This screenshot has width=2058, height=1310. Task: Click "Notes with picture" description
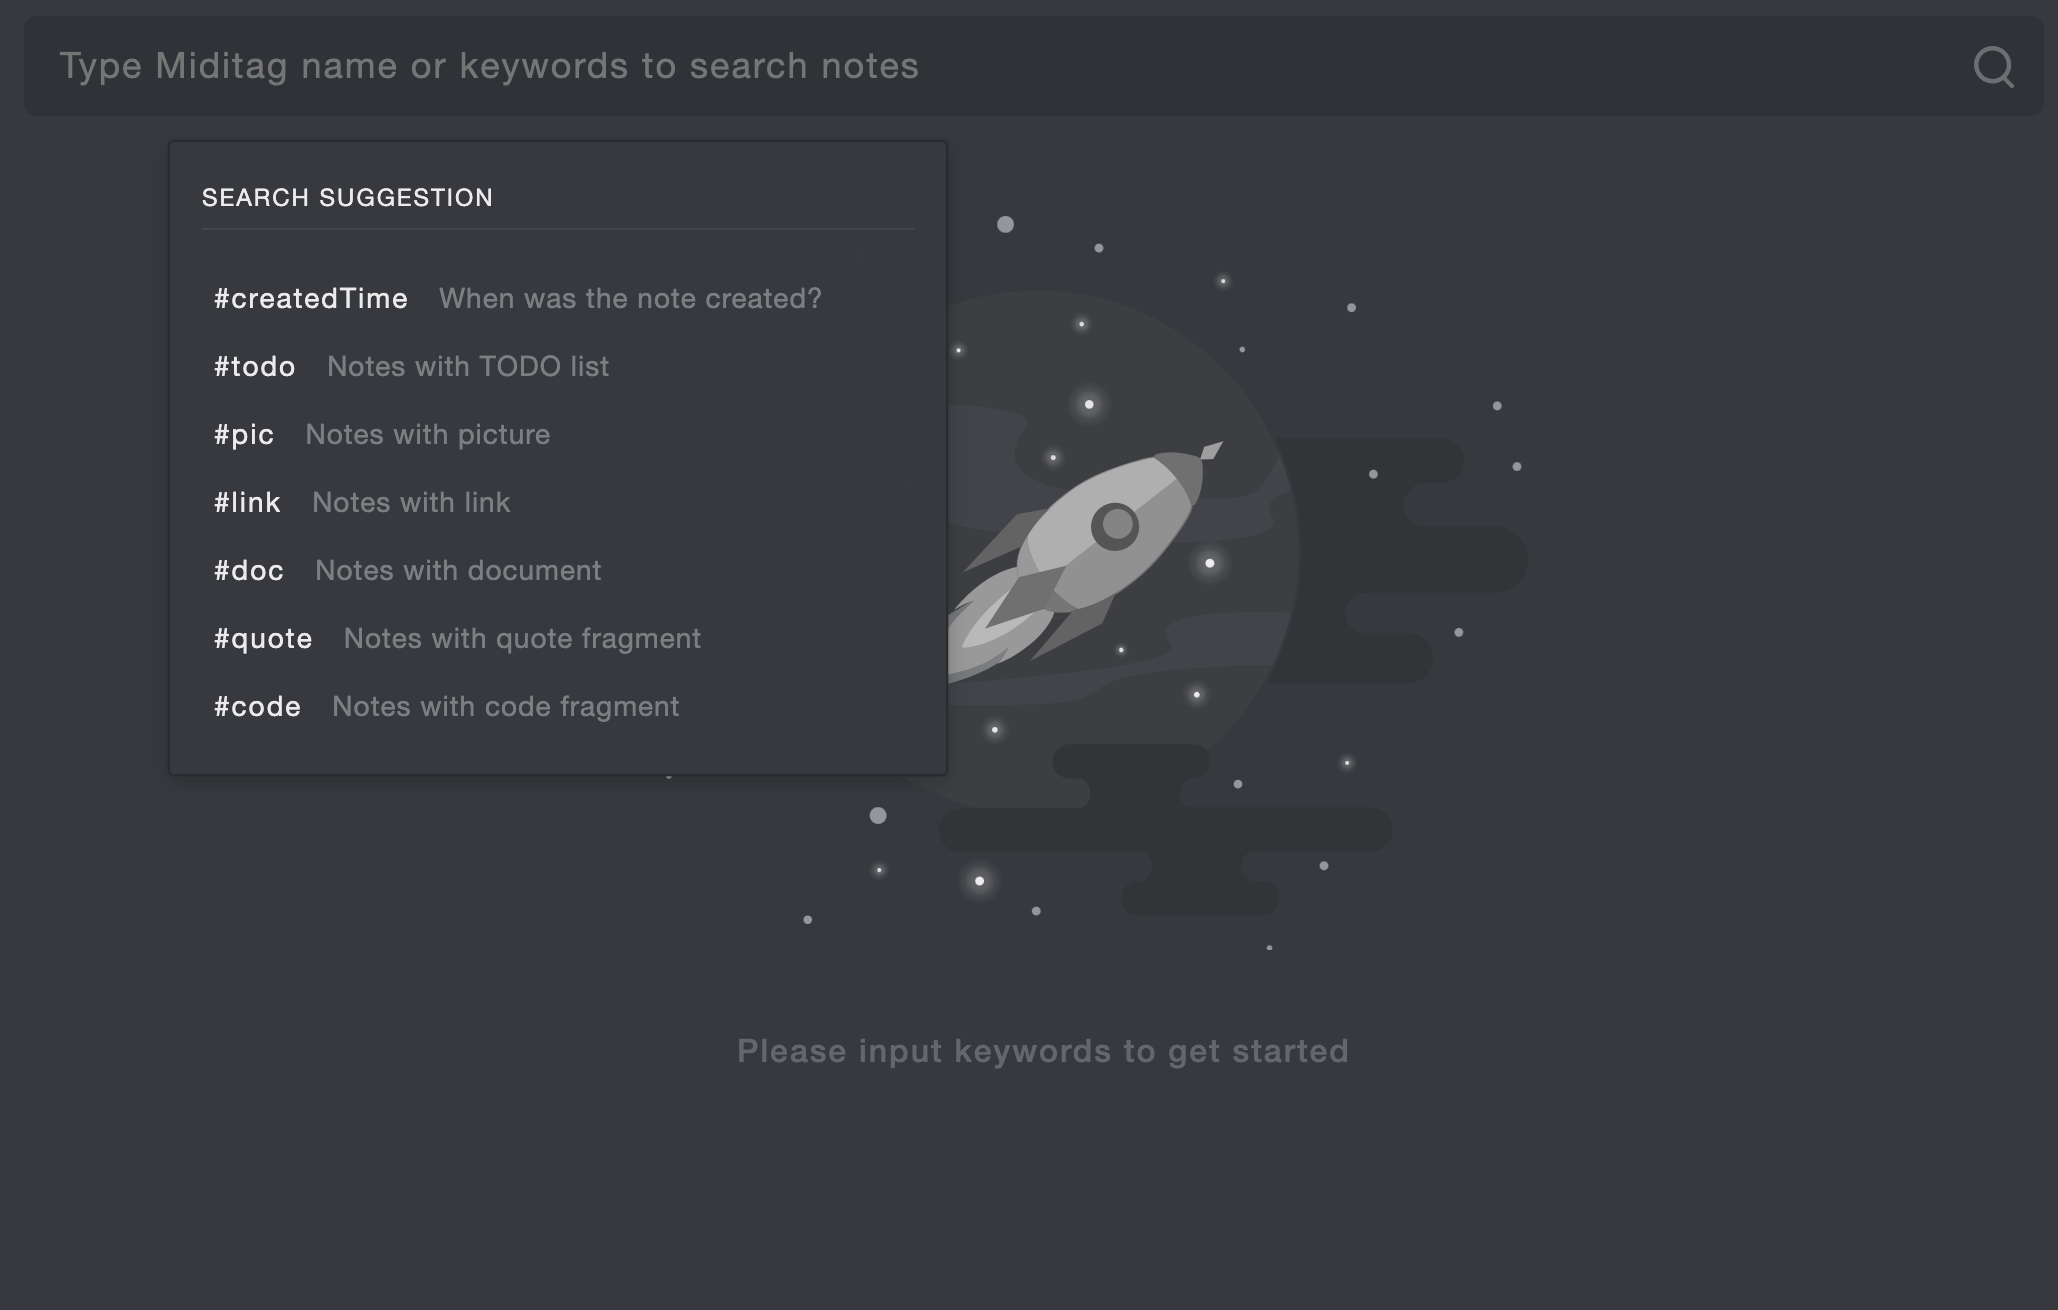pos(428,434)
